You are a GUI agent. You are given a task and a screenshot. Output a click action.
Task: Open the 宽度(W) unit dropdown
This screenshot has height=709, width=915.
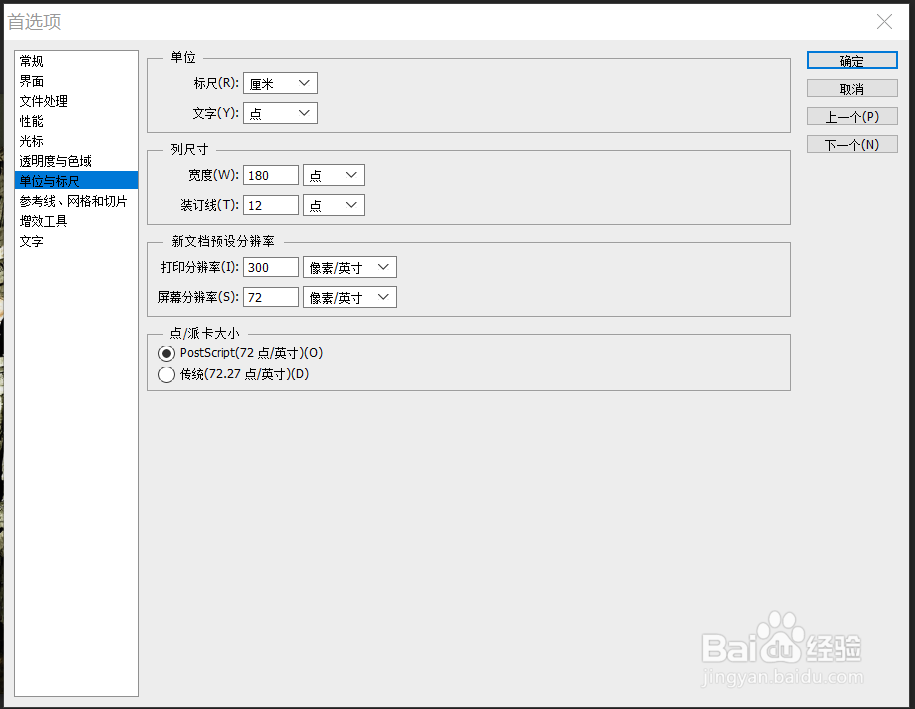[x=334, y=174]
